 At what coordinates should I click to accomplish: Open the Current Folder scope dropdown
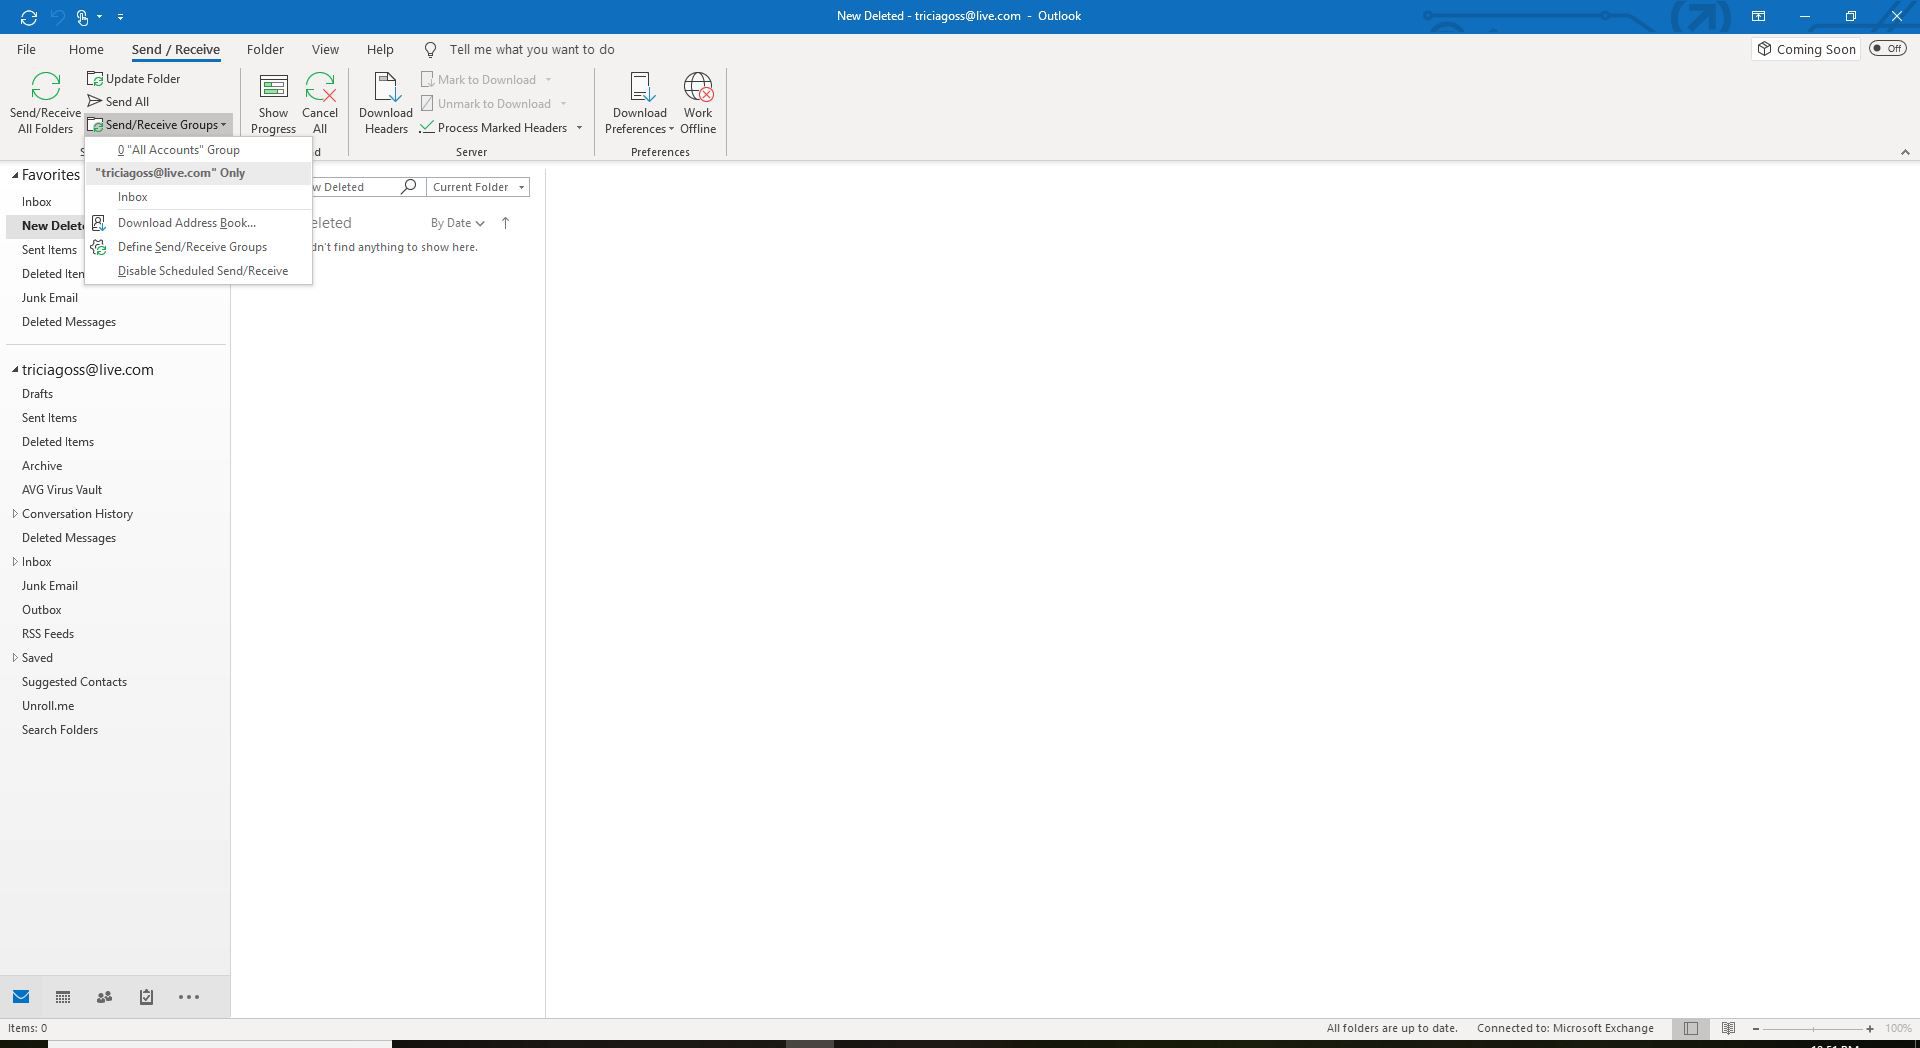click(x=478, y=187)
